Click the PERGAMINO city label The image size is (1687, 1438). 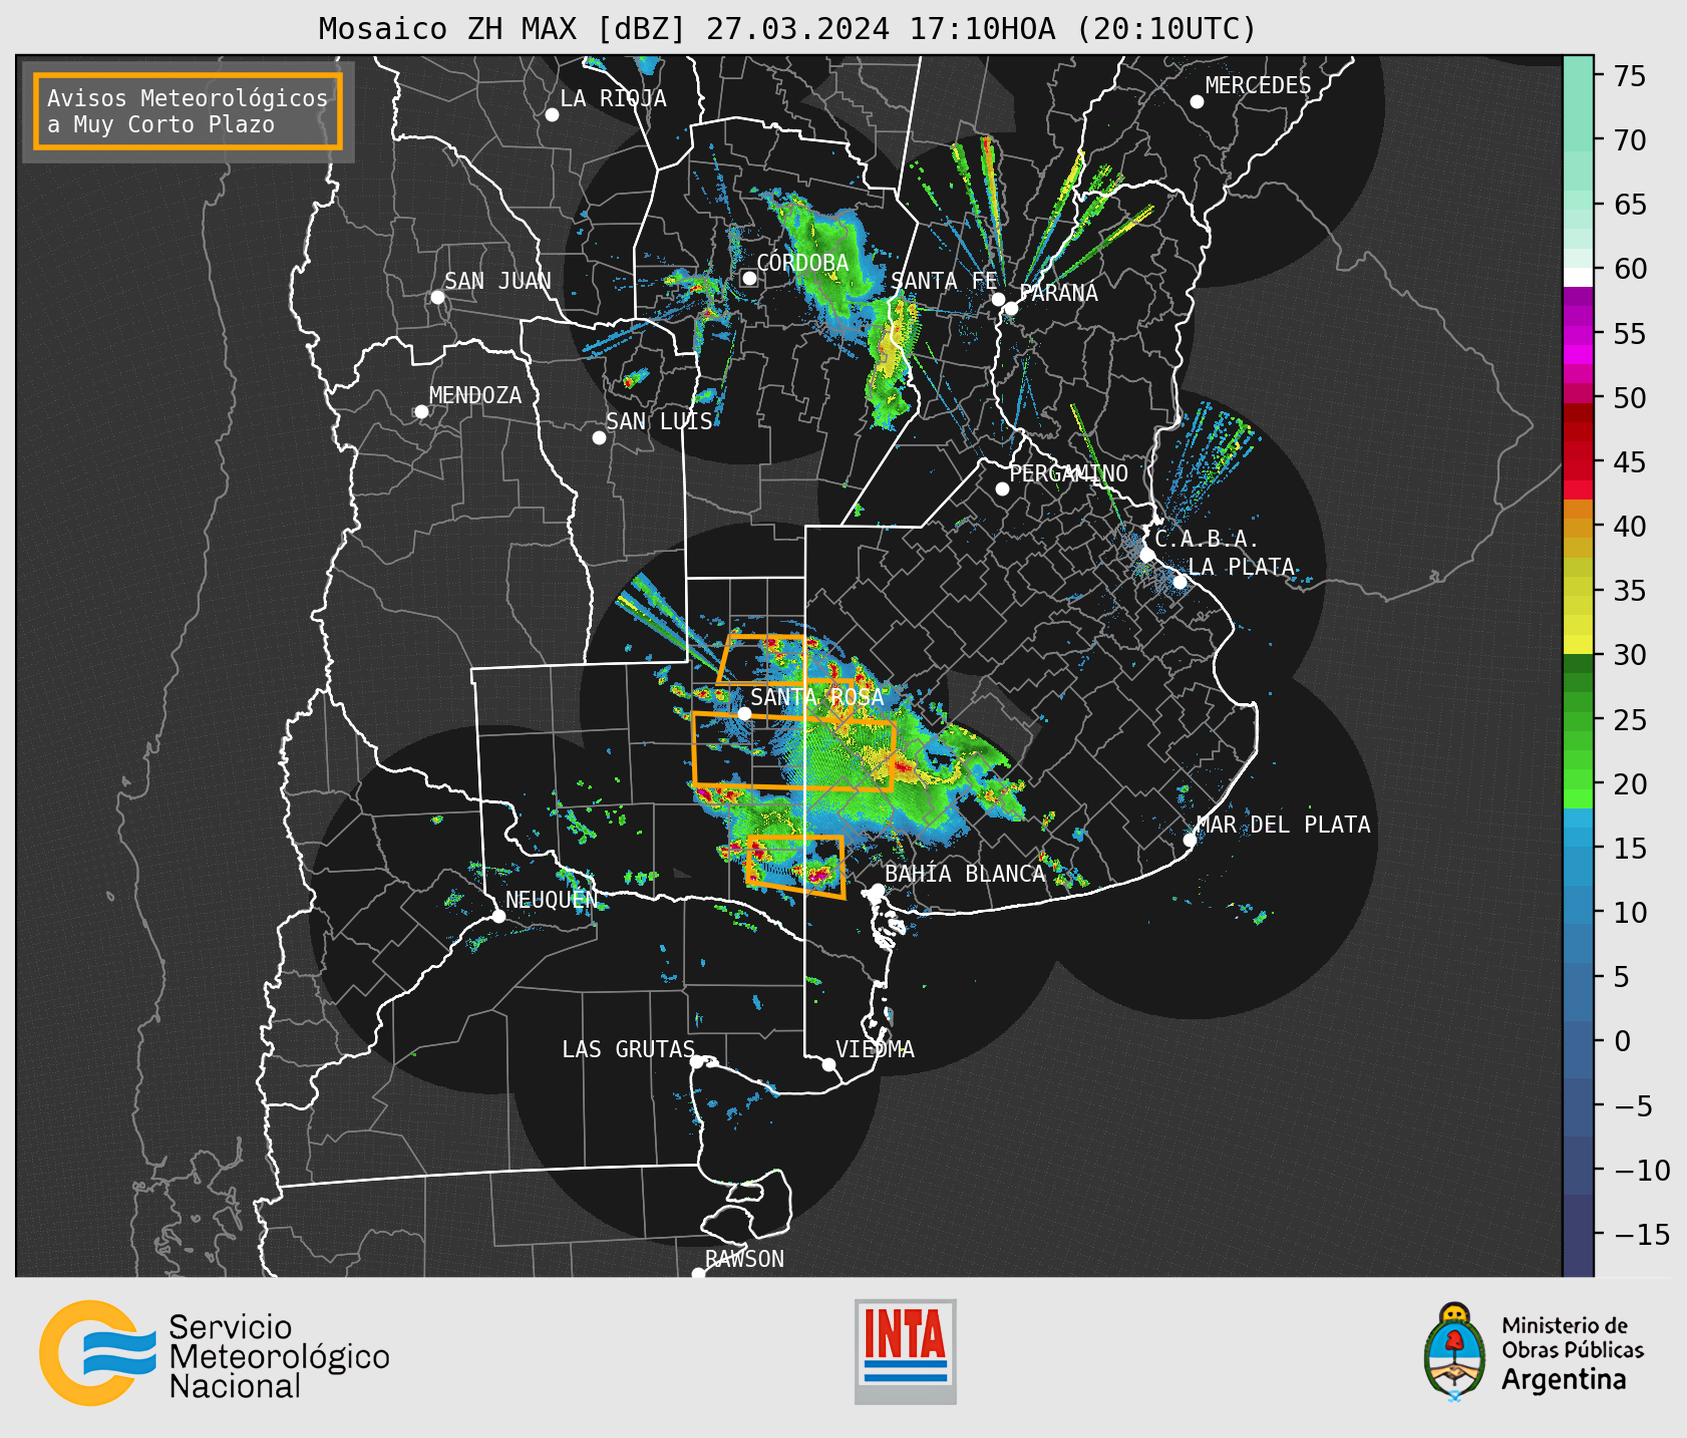[x=1068, y=473]
